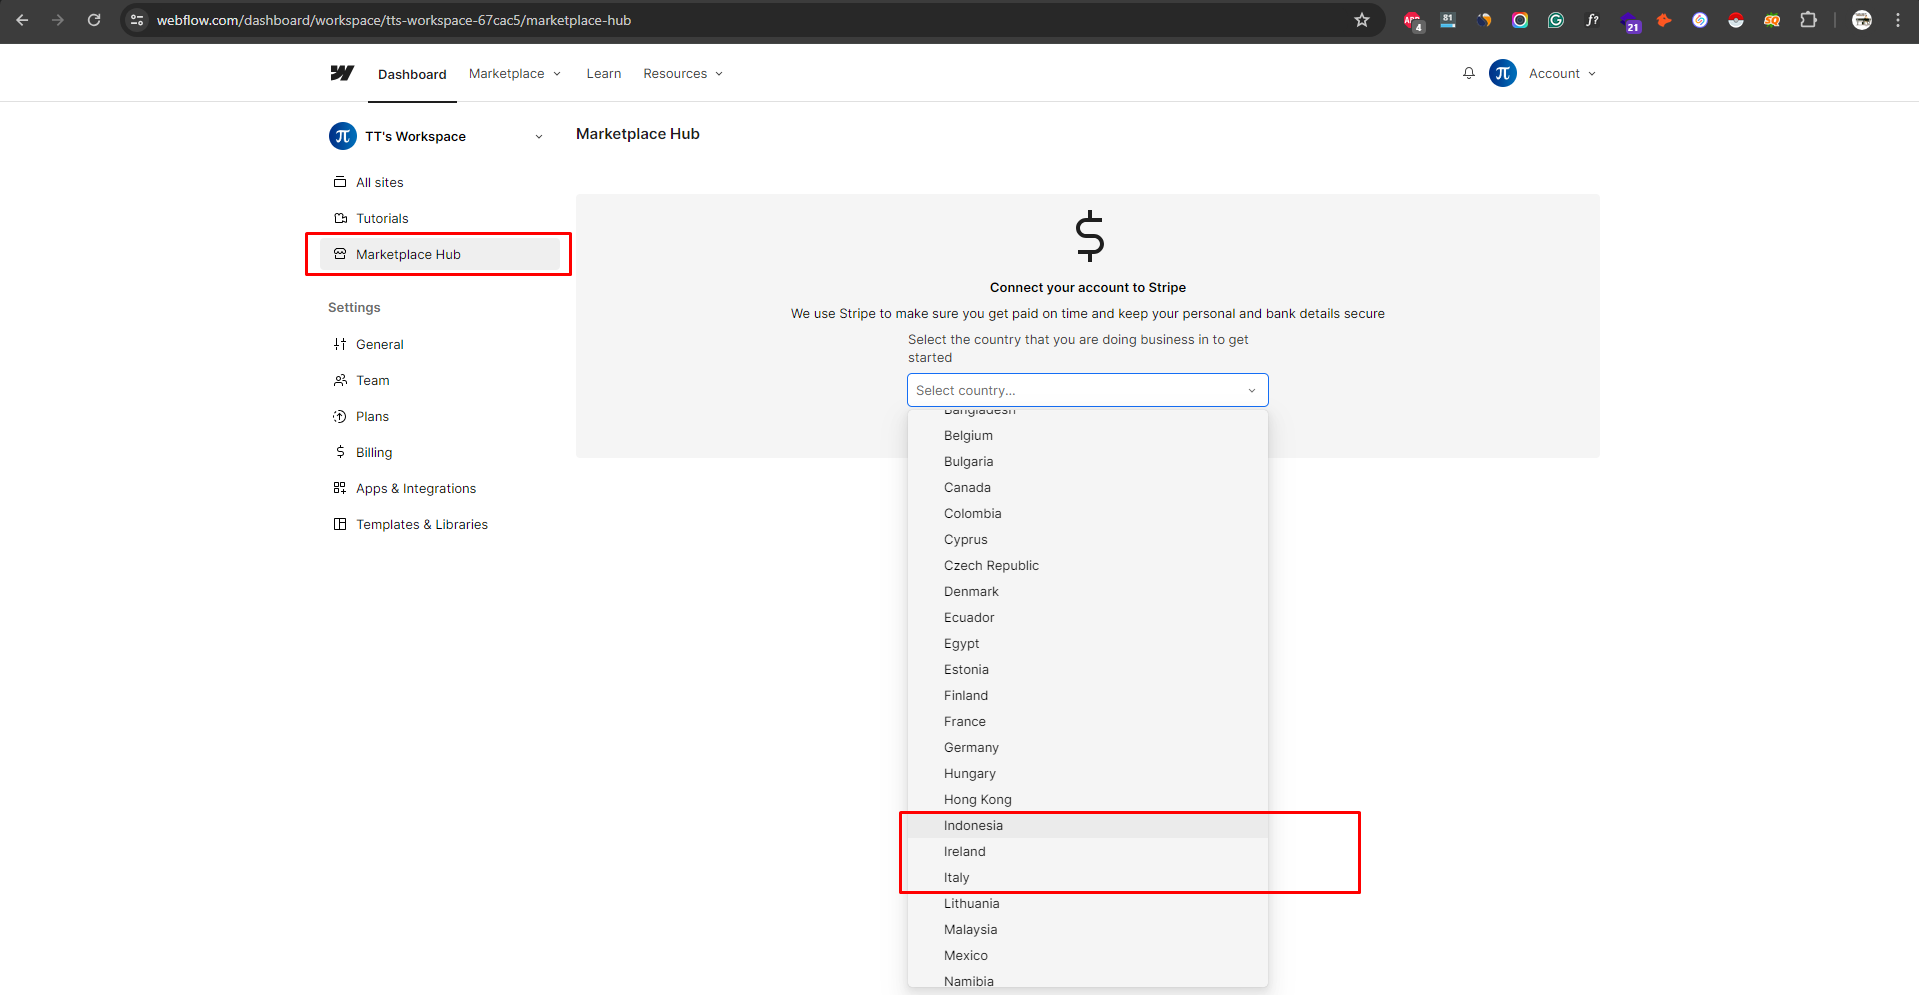Open the browser profile avatar

point(1862,20)
